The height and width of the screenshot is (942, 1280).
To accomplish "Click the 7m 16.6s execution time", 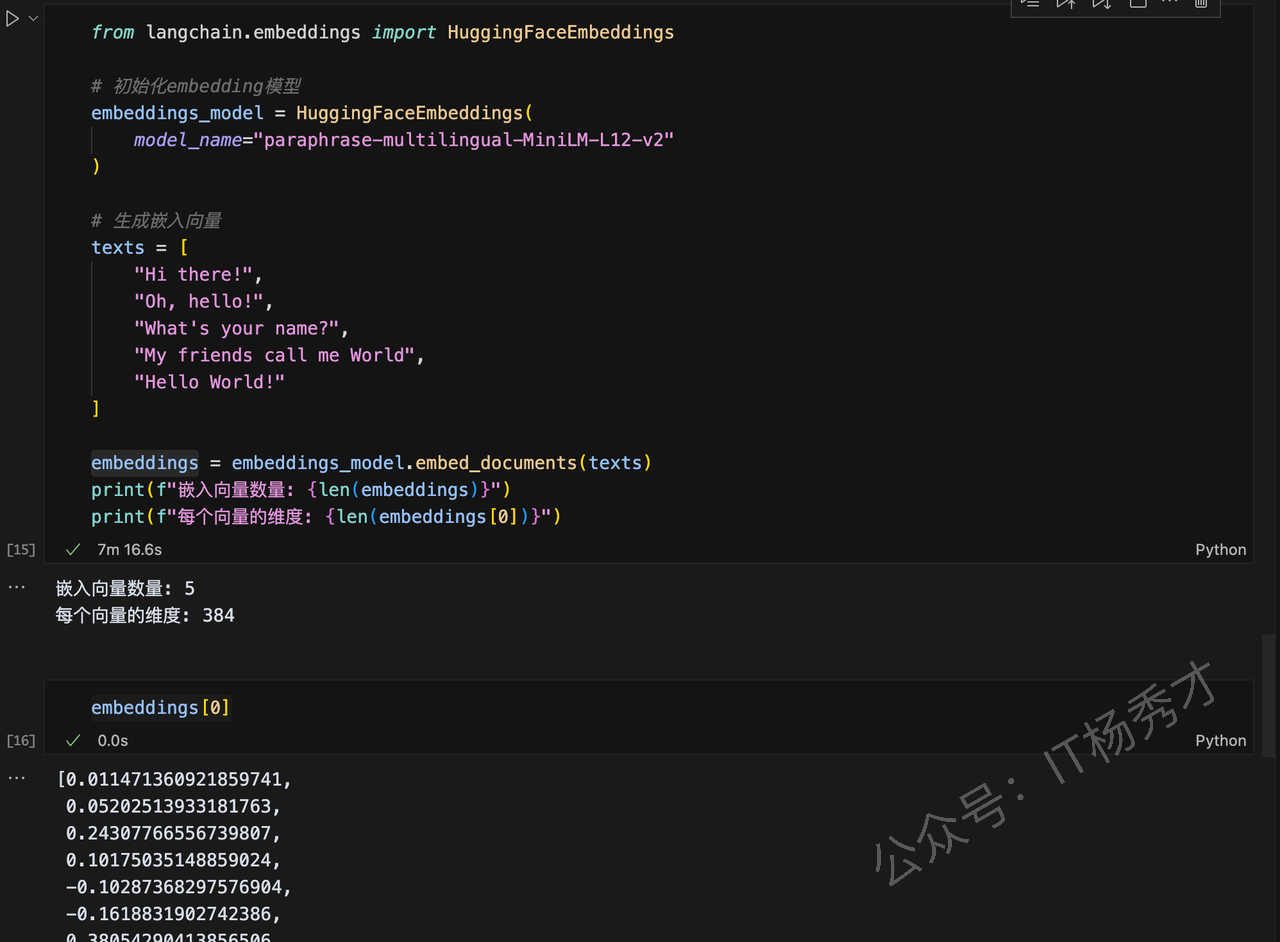I will [x=130, y=550].
